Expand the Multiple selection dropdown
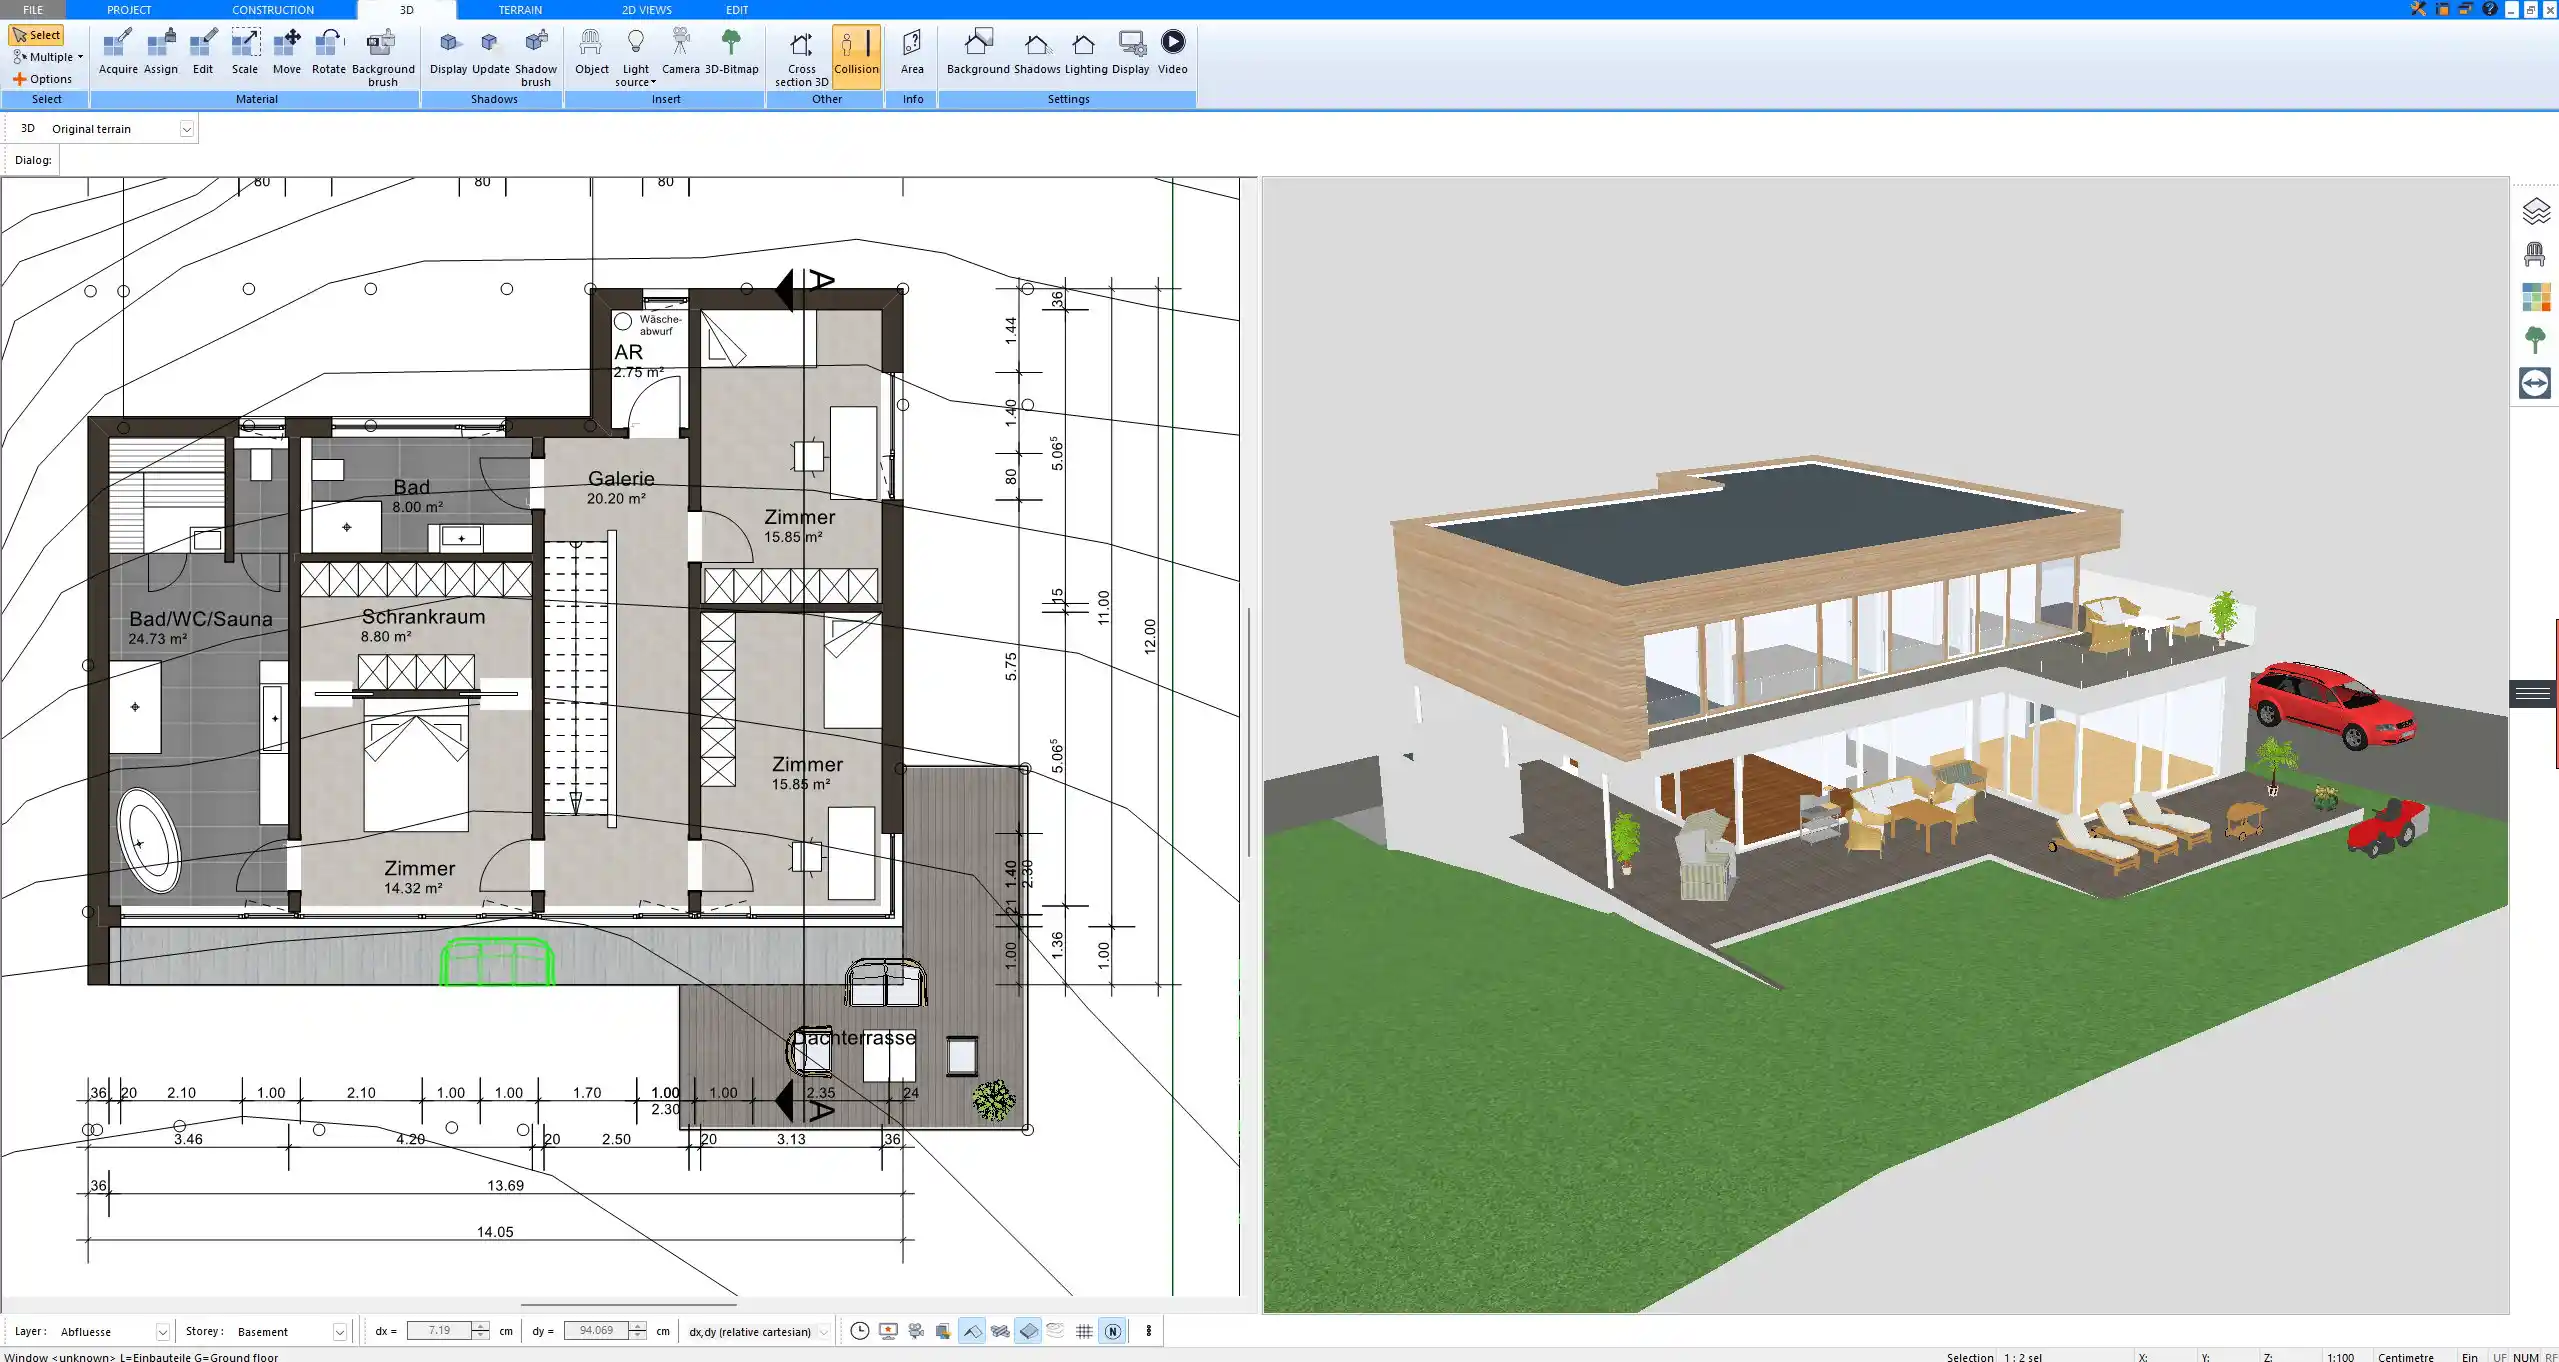This screenshot has width=2559, height=1362. pos(80,57)
